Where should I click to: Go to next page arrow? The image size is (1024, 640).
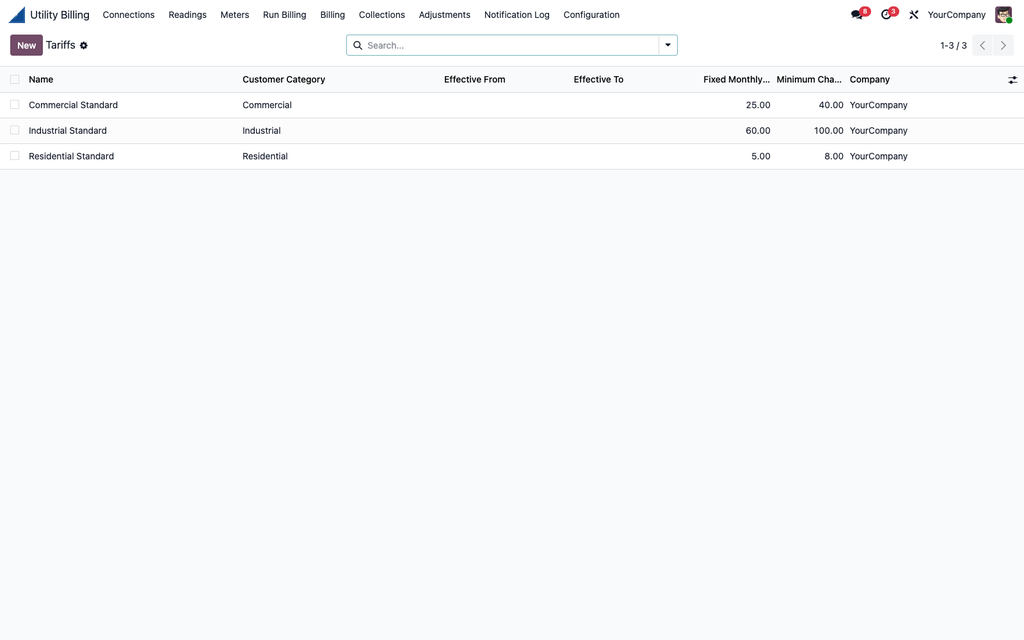pyautogui.click(x=1004, y=45)
